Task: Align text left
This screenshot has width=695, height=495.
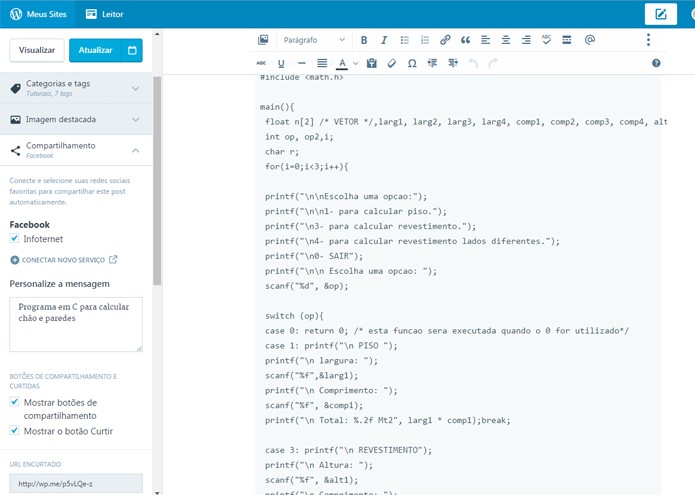Action: 485,40
